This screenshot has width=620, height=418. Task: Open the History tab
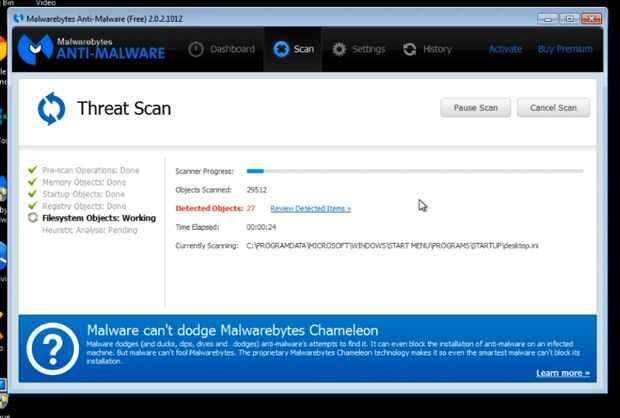click(x=427, y=49)
